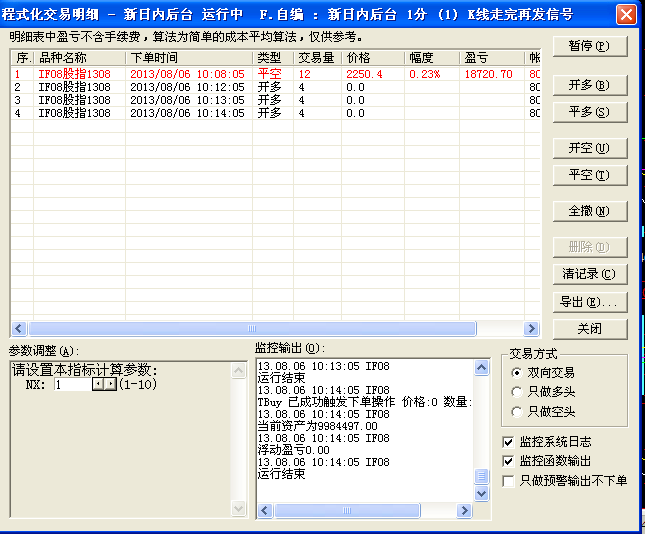
Task: Click the 导出(E)... export button
Action: 590,302
